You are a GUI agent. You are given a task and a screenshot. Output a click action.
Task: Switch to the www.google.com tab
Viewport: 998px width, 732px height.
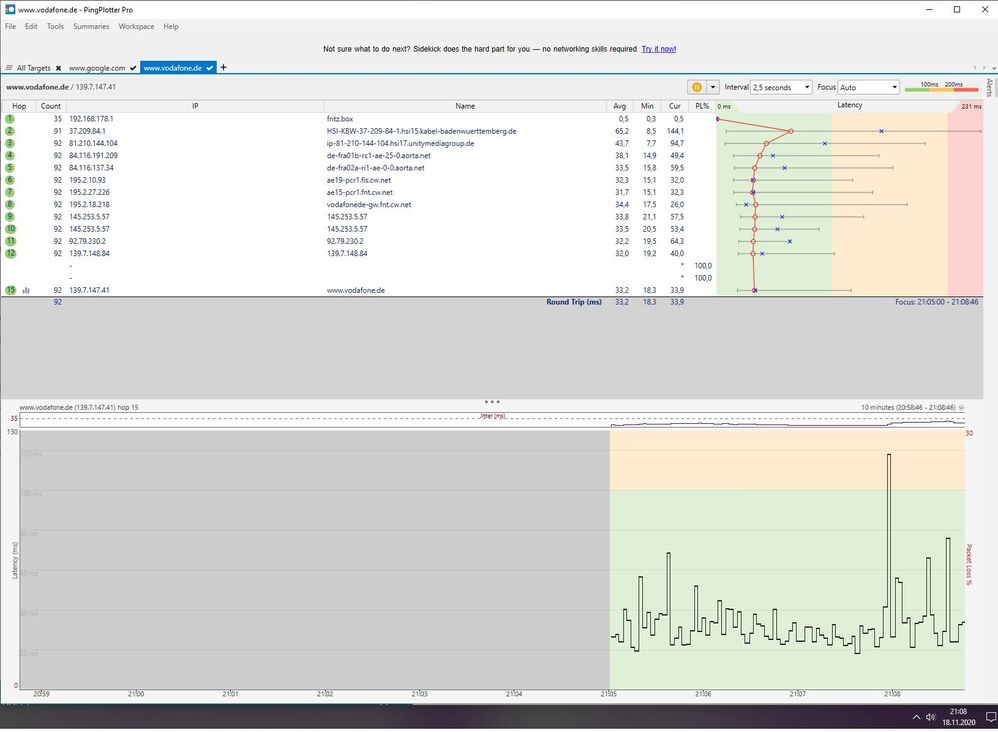pyautogui.click(x=97, y=68)
